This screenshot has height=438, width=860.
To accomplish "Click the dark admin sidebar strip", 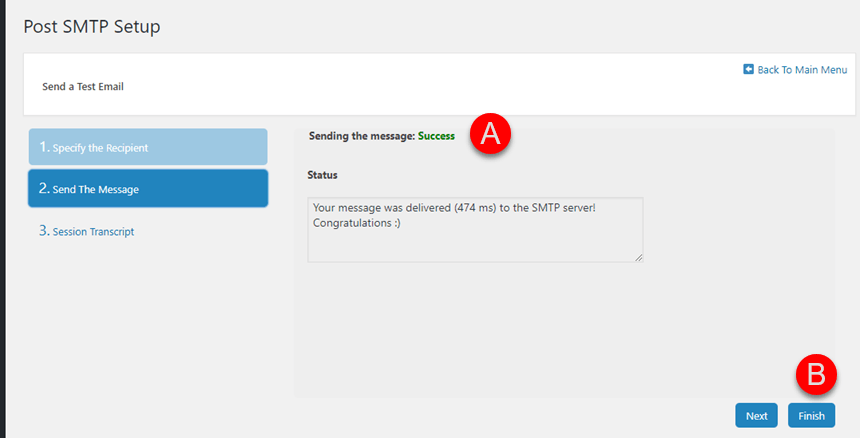I will click(3, 219).
